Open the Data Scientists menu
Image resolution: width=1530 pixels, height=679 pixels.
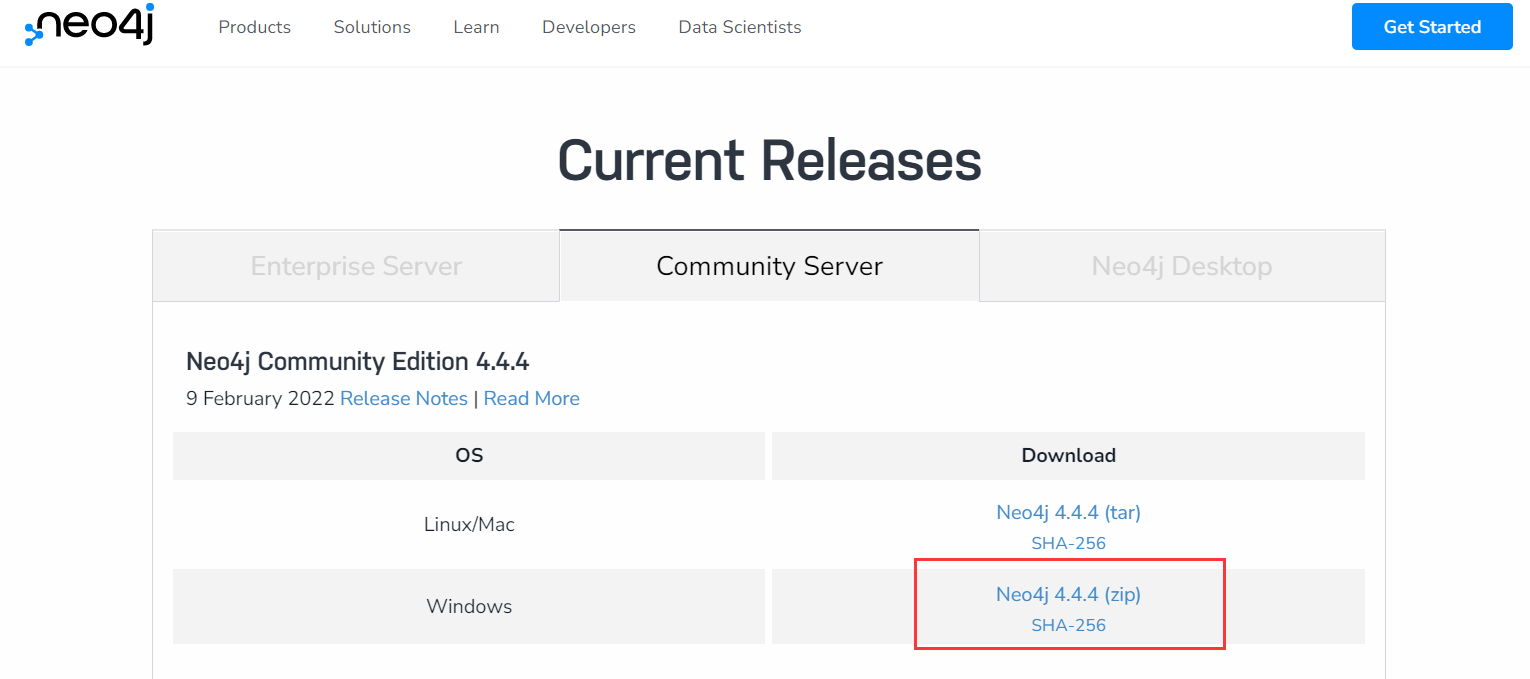(x=740, y=27)
